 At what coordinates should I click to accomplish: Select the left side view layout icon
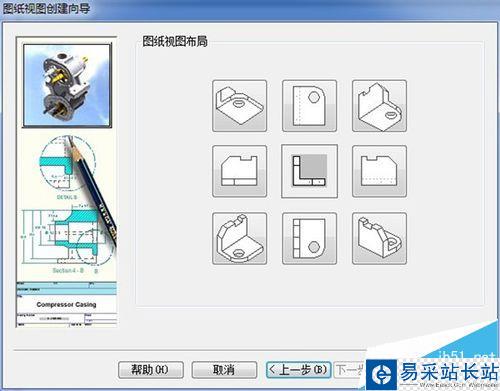[x=239, y=171]
